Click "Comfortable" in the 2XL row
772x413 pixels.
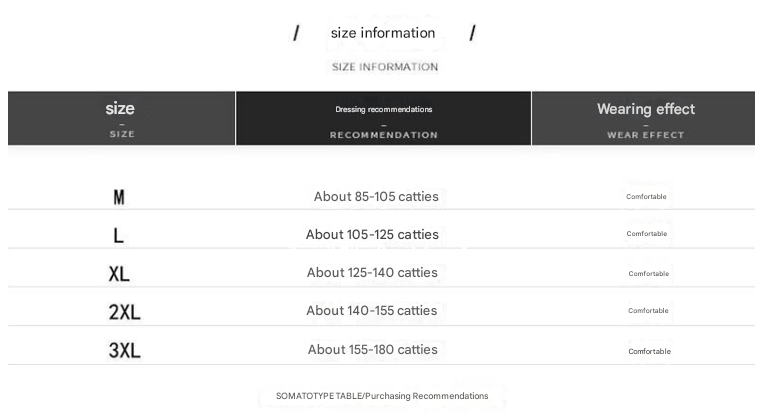[x=648, y=311]
